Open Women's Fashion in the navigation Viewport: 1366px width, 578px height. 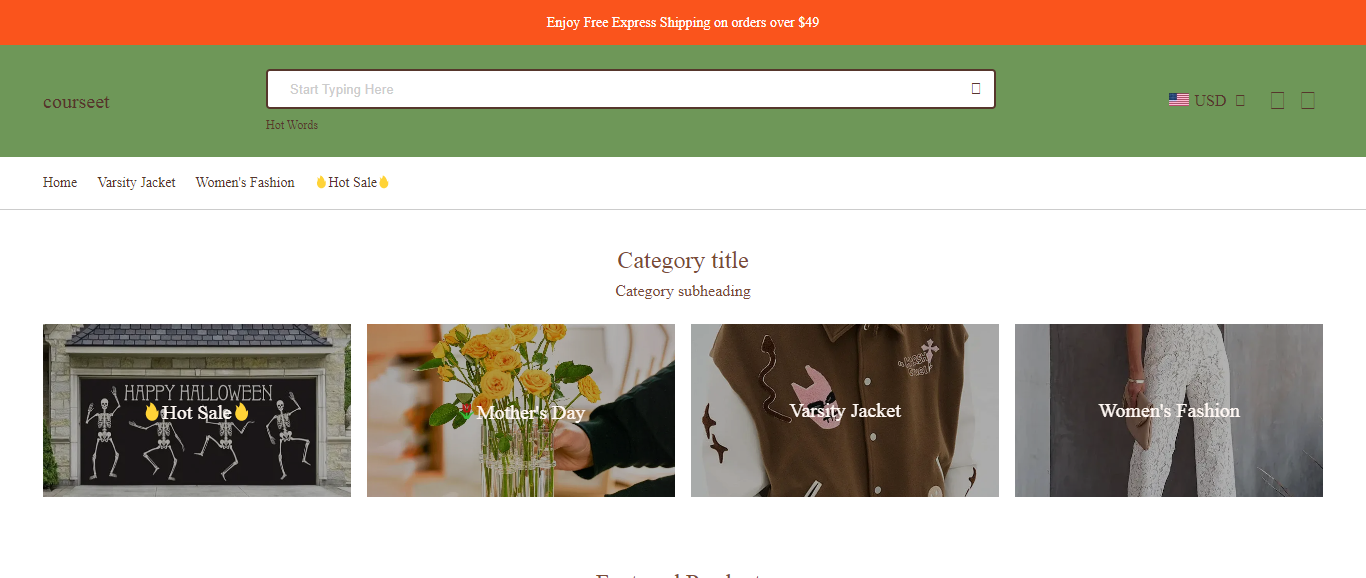pyautogui.click(x=245, y=182)
